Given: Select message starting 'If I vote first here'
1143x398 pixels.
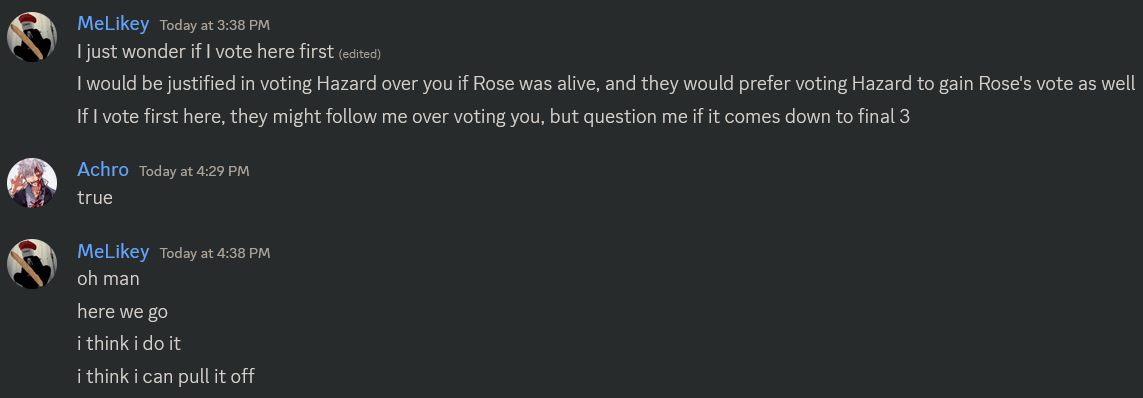Looking at the screenshot, I should pyautogui.click(x=494, y=116).
